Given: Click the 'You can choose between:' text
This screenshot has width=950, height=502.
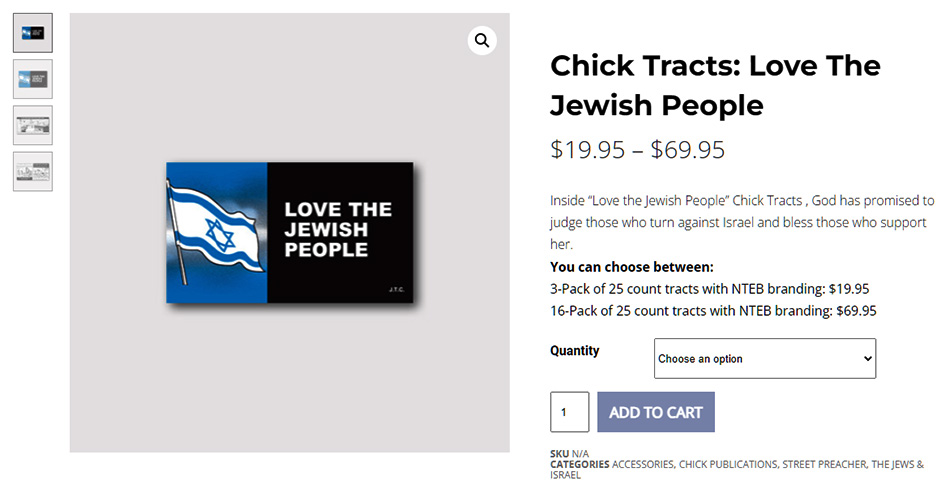Looking at the screenshot, I should coord(632,267).
